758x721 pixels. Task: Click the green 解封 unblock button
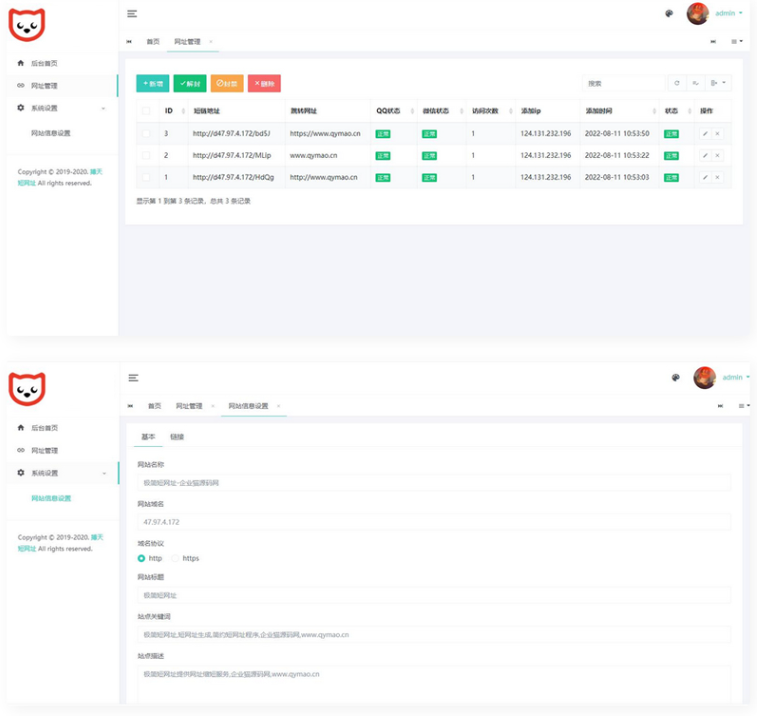190,84
